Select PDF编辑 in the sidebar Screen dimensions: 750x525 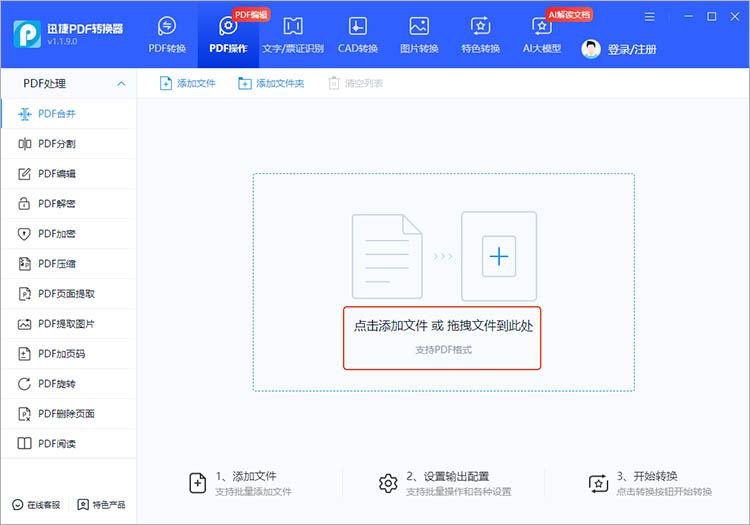(68, 174)
